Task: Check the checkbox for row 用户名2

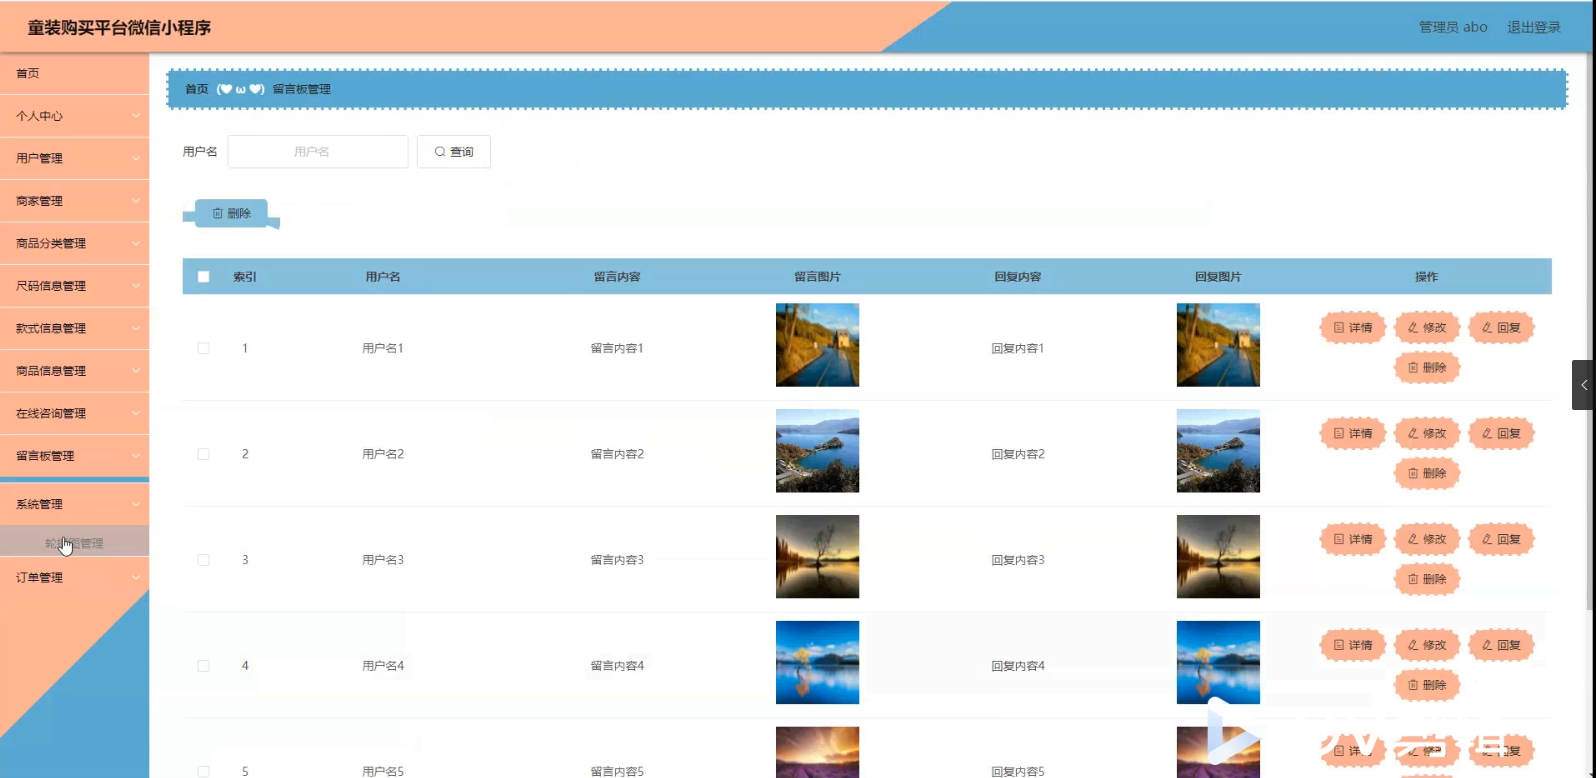Action: [204, 454]
